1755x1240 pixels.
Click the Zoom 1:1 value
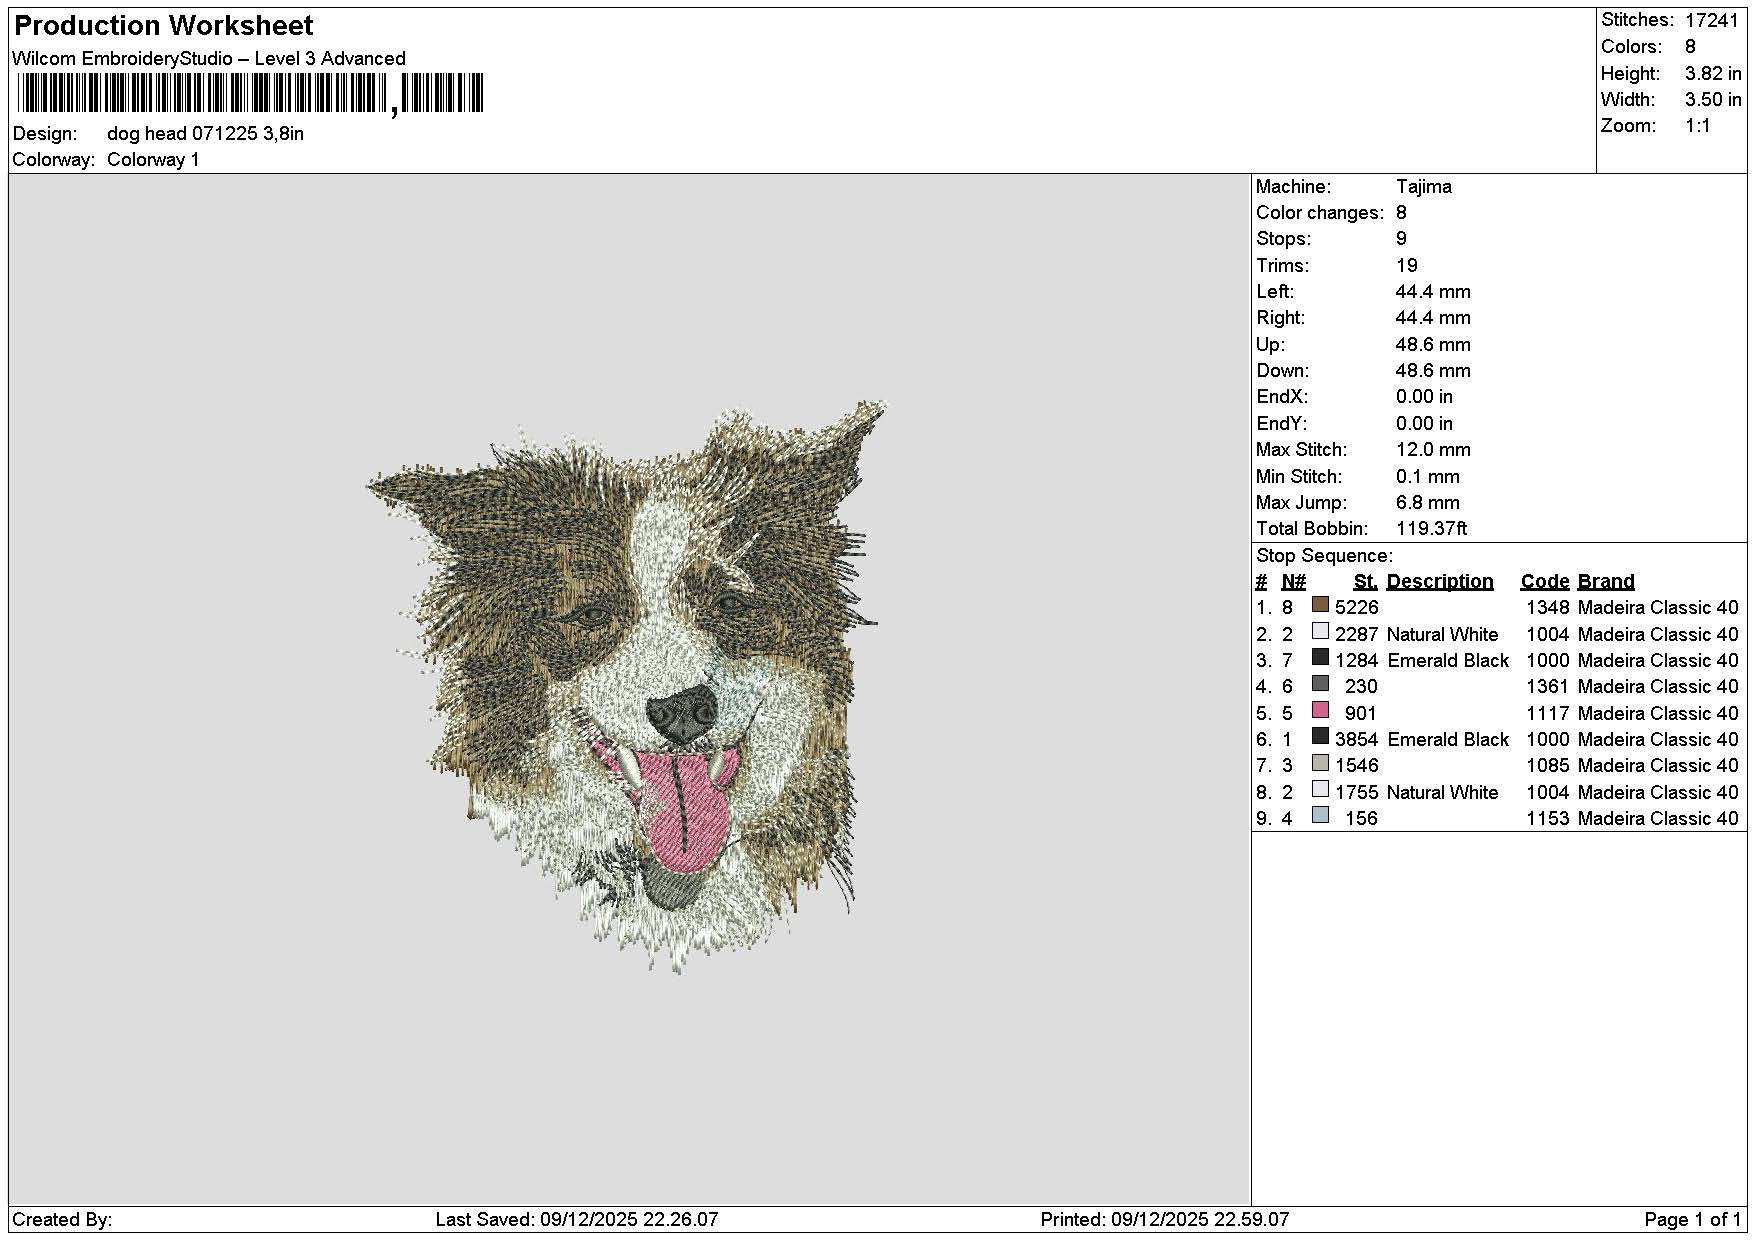coord(1697,126)
